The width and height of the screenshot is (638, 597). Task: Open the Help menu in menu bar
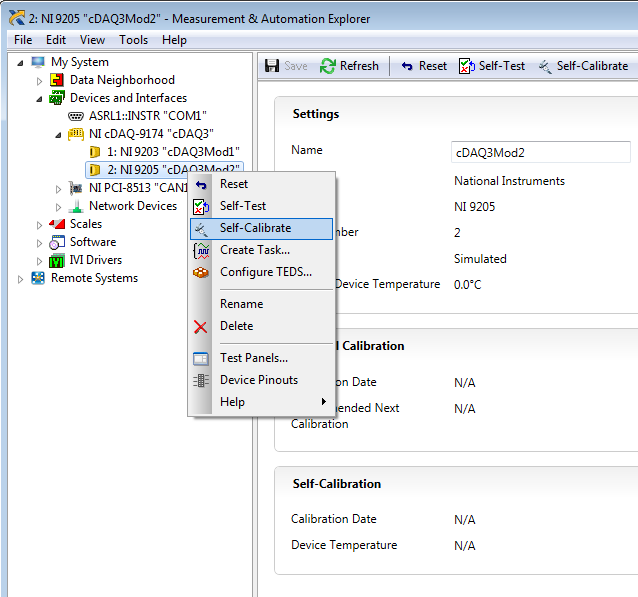(x=174, y=40)
